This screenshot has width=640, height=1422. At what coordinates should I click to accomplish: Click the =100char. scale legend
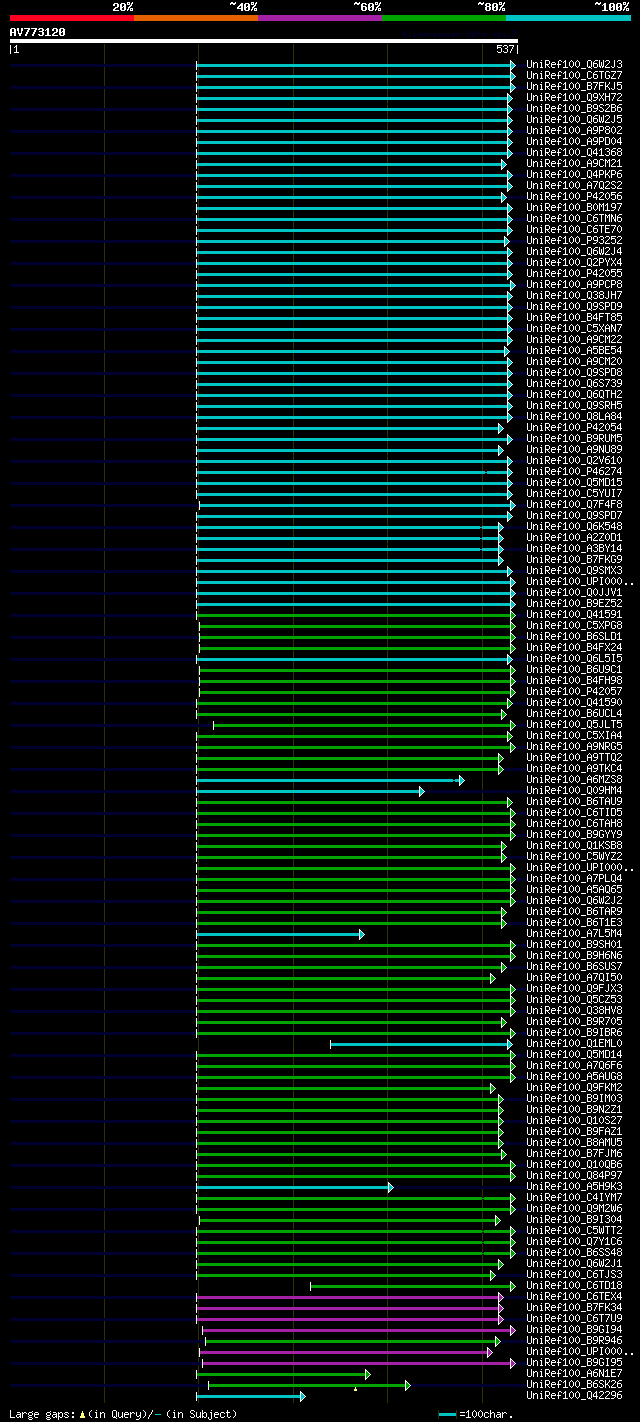click(478, 1414)
